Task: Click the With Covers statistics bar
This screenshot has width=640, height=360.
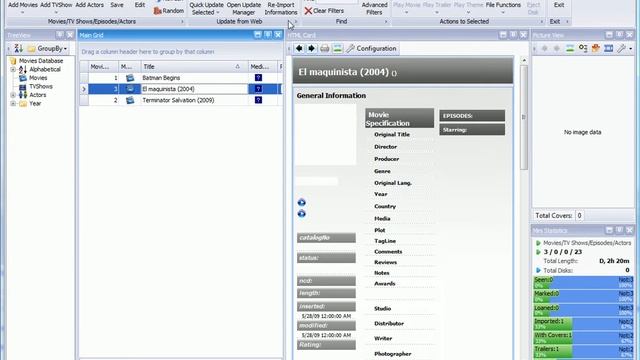Action: point(584,338)
